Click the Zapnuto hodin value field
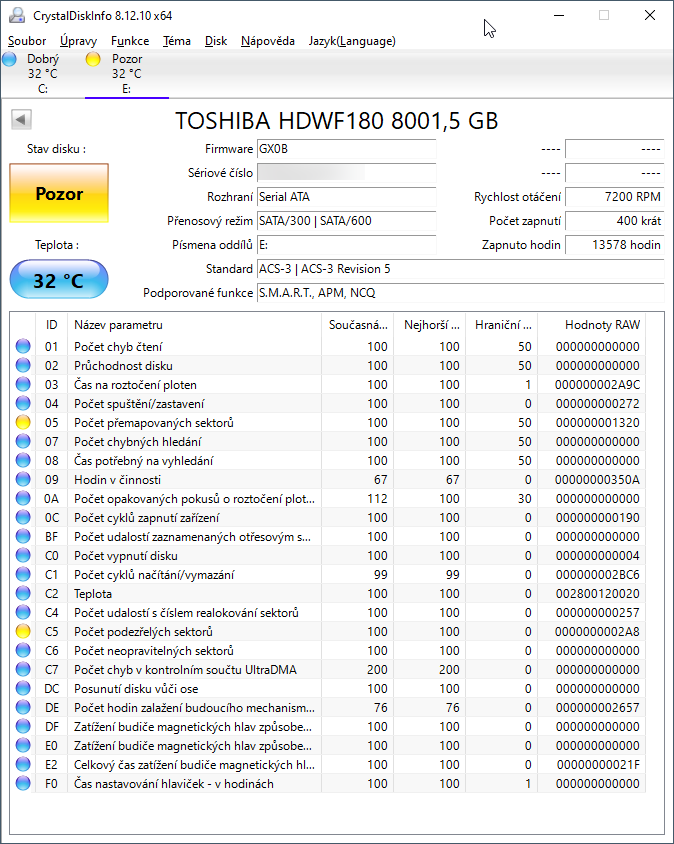This screenshot has width=674, height=844. [614, 245]
